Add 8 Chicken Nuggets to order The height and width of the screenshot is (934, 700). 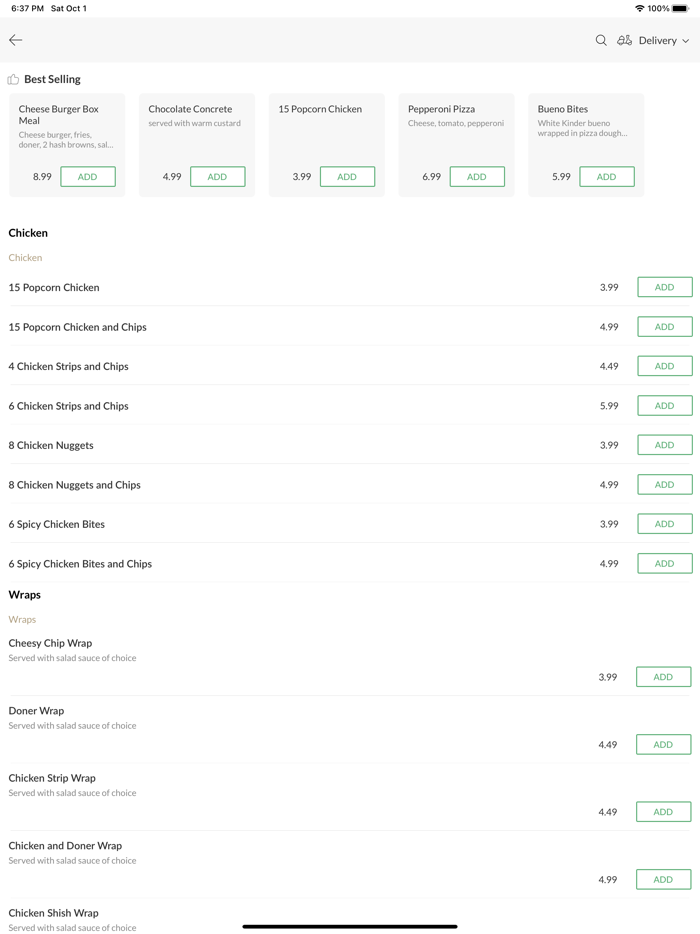(x=664, y=445)
